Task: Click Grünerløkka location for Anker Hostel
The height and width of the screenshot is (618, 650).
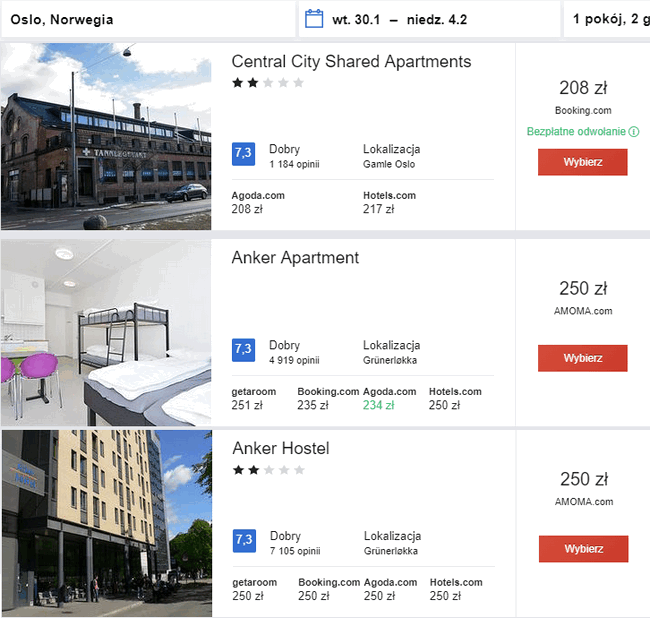Action: [x=390, y=551]
